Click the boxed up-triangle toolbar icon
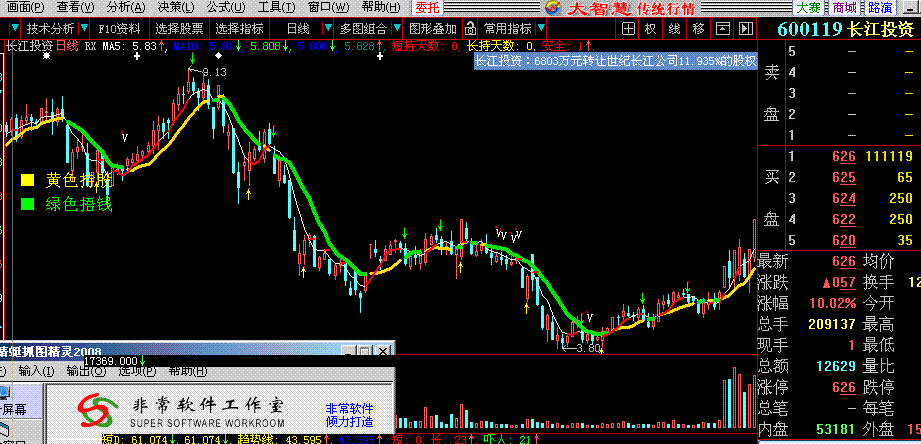The image size is (921, 444). (x=723, y=28)
